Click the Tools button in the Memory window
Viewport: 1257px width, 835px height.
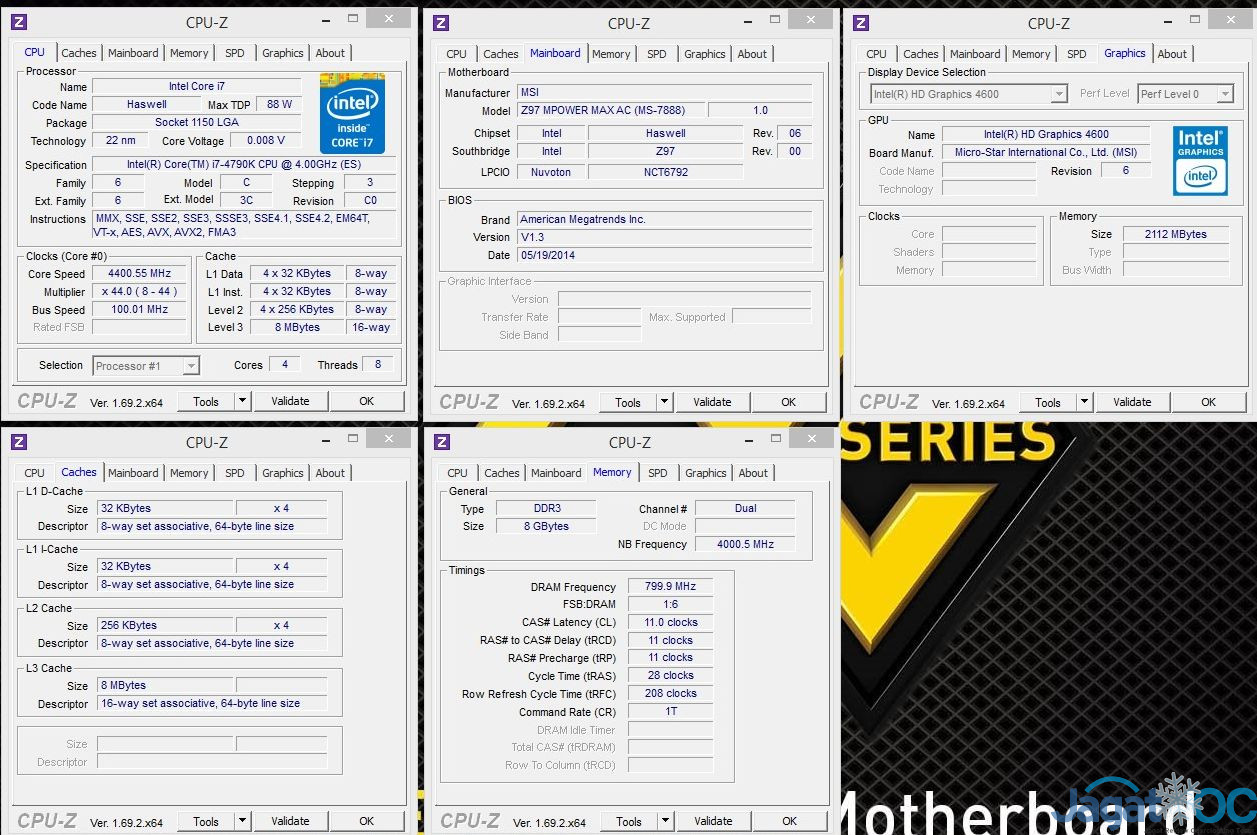coord(629,821)
